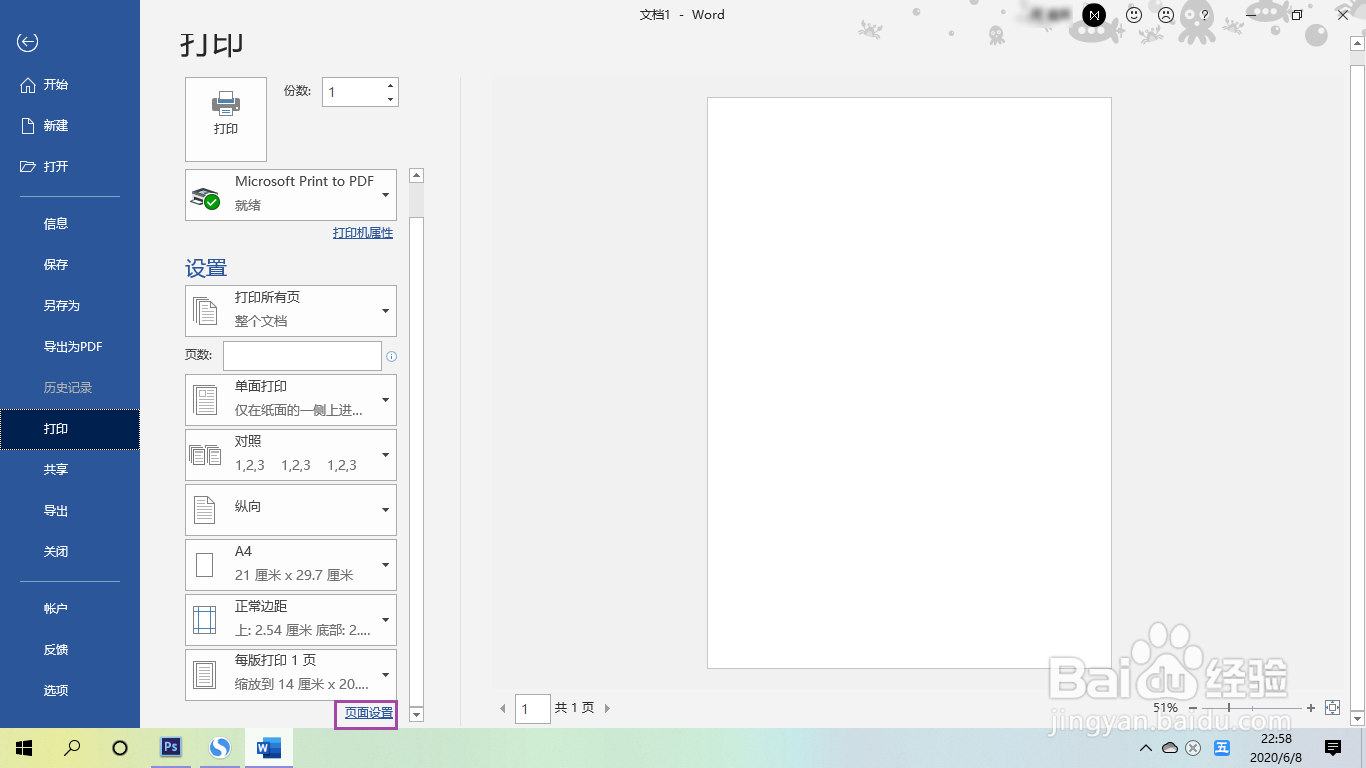Show hidden tray icons chevron
The height and width of the screenshot is (768, 1366).
point(1146,748)
